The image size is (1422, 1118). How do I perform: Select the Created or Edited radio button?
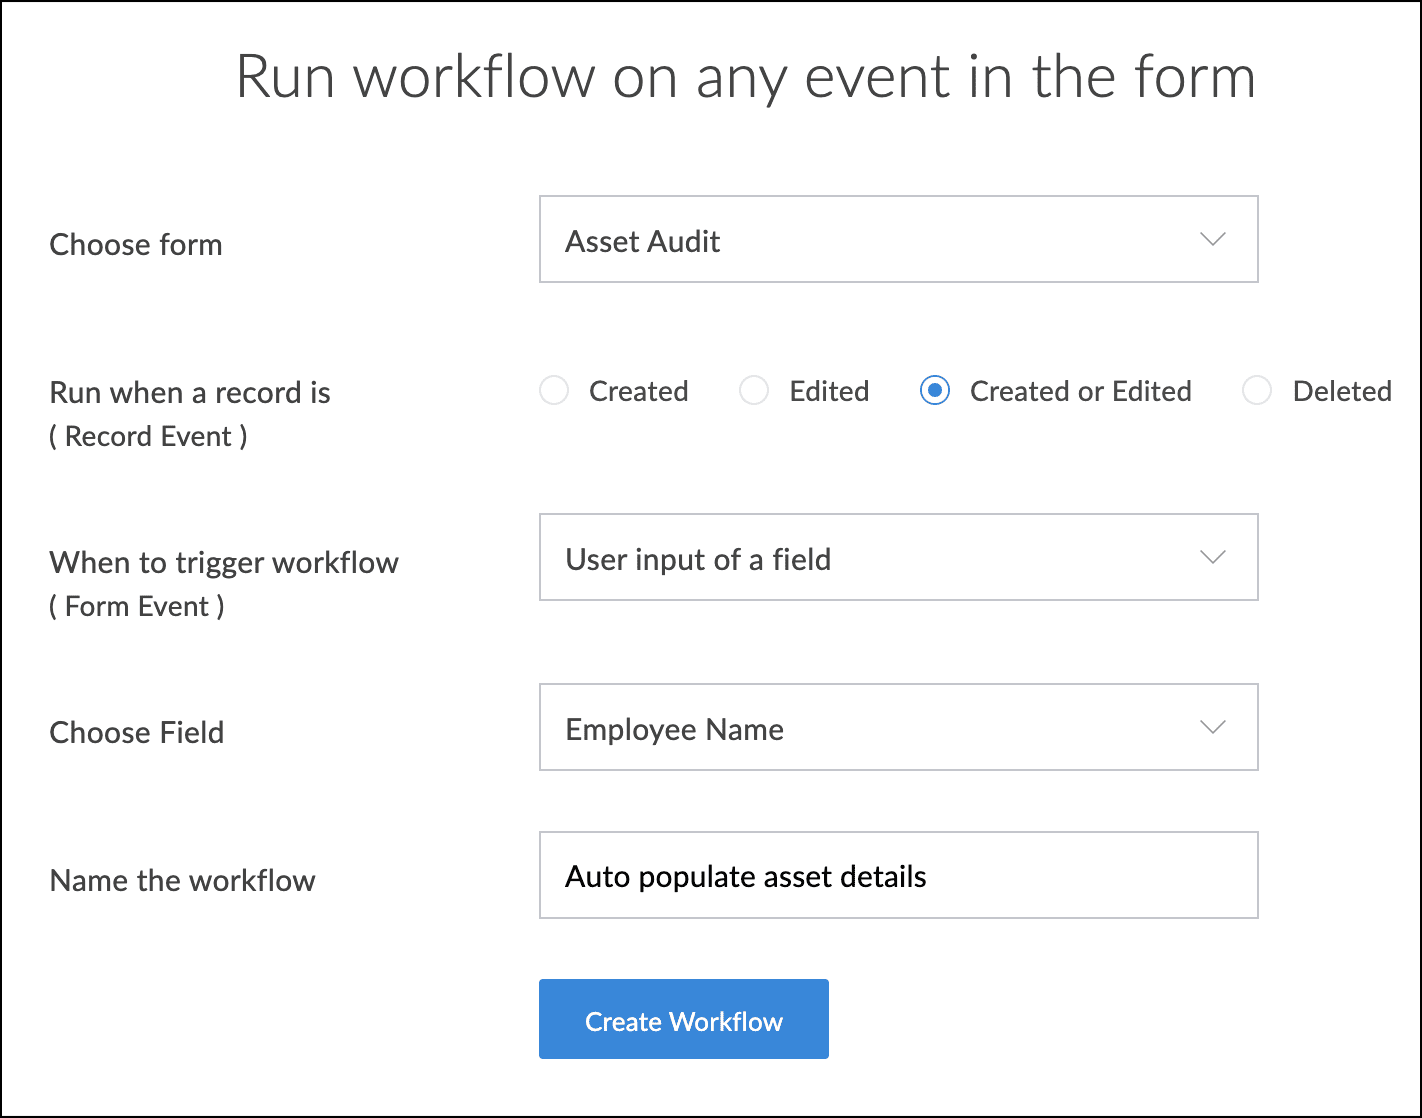click(x=934, y=391)
